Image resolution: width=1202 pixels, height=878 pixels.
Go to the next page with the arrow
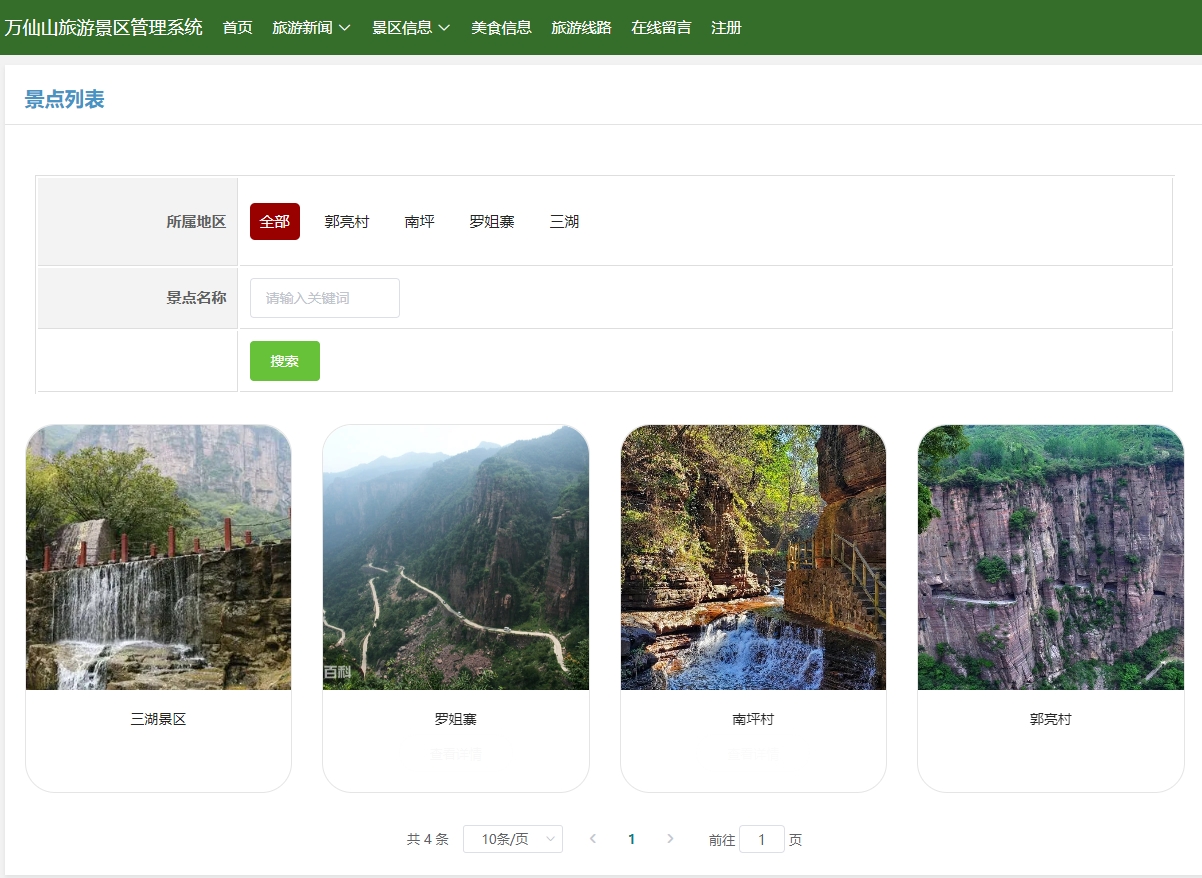(x=670, y=839)
